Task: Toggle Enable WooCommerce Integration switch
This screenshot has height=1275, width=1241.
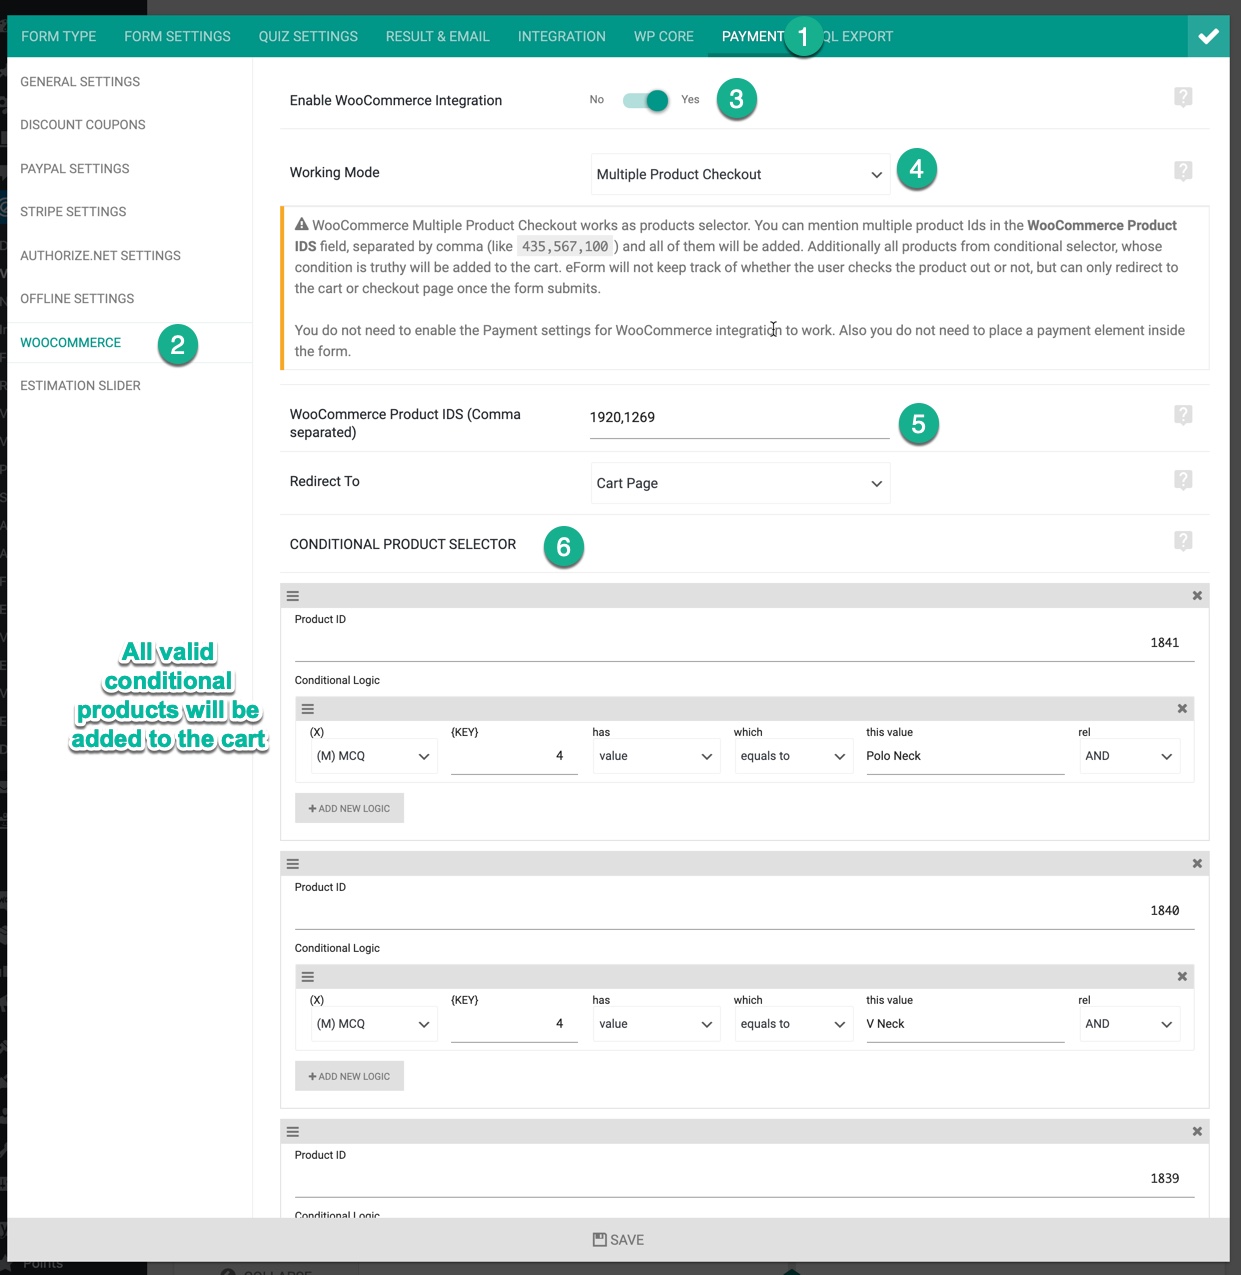Action: click(646, 100)
